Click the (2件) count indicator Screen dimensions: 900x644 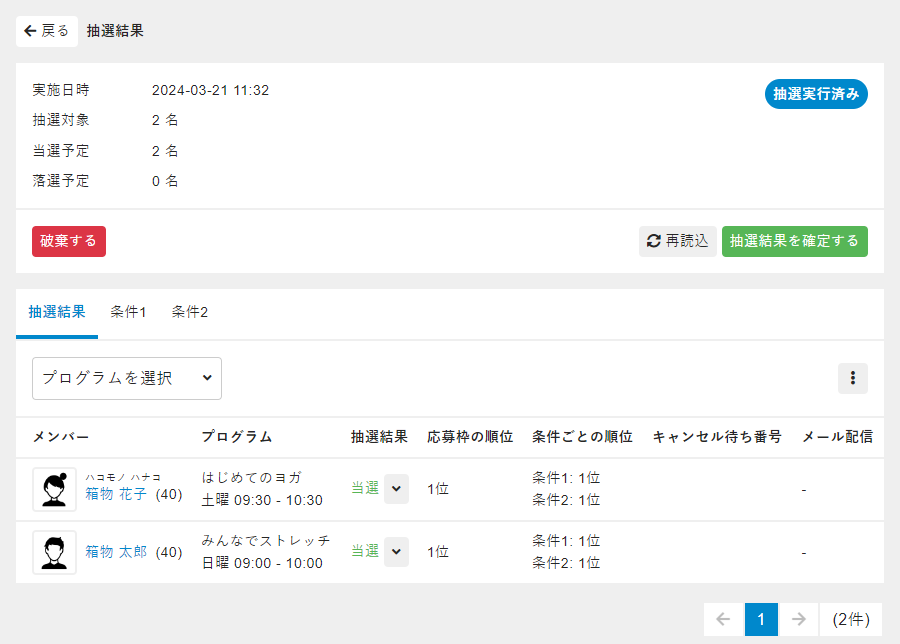[850, 620]
